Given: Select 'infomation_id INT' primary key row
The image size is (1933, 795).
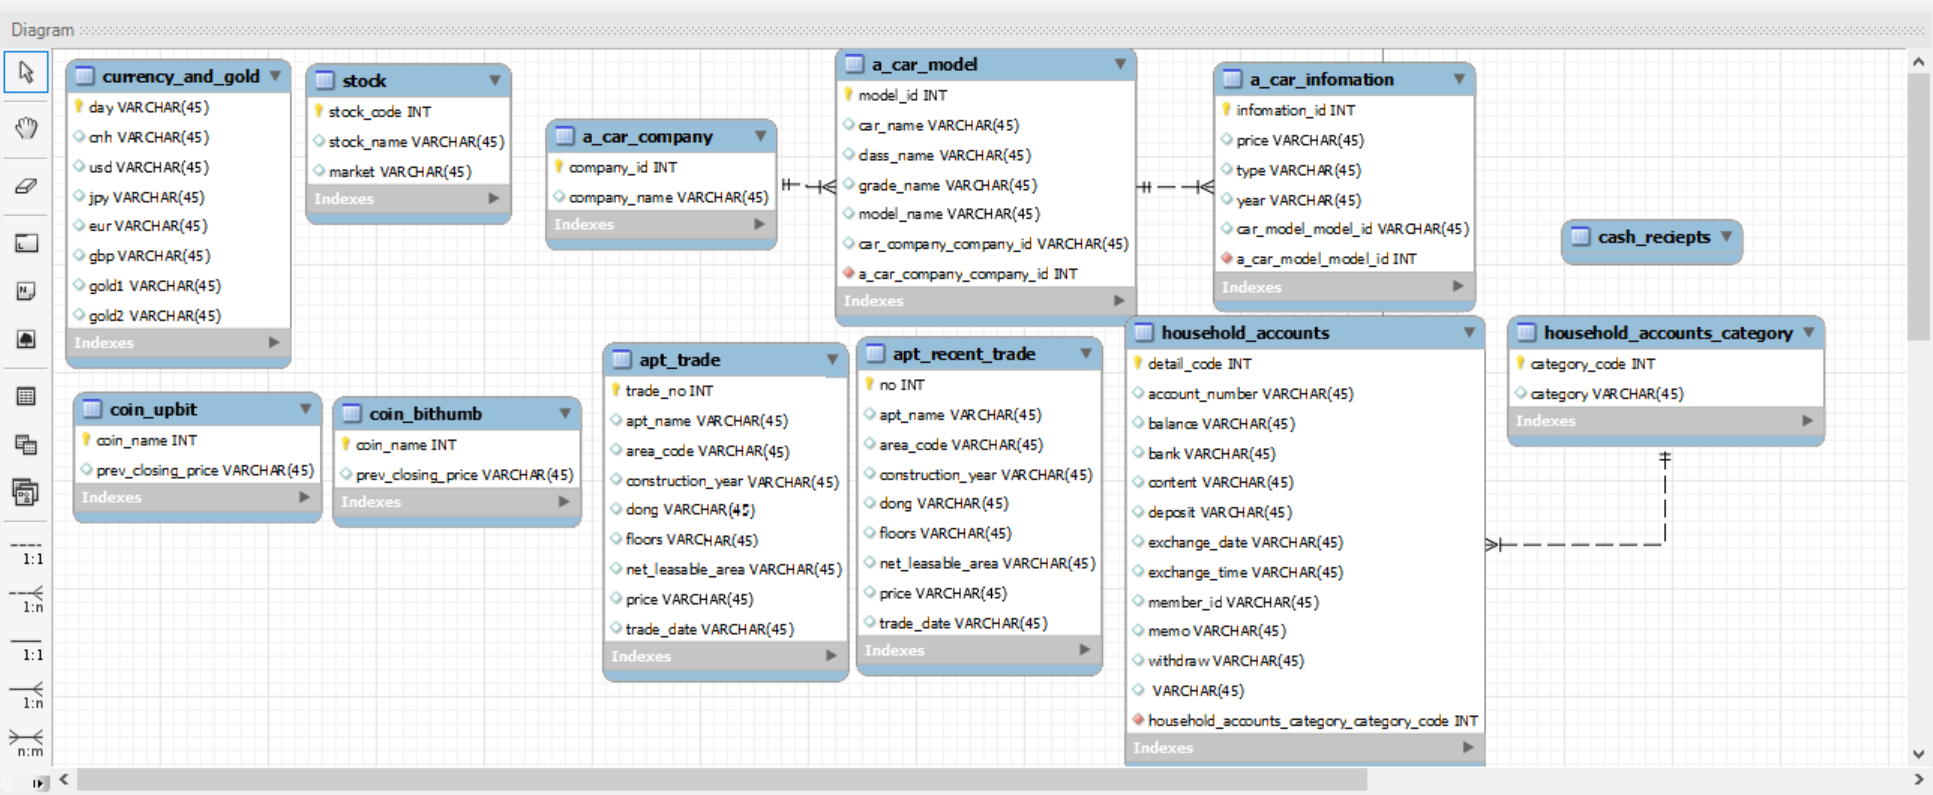Looking at the screenshot, I should coord(1344,110).
